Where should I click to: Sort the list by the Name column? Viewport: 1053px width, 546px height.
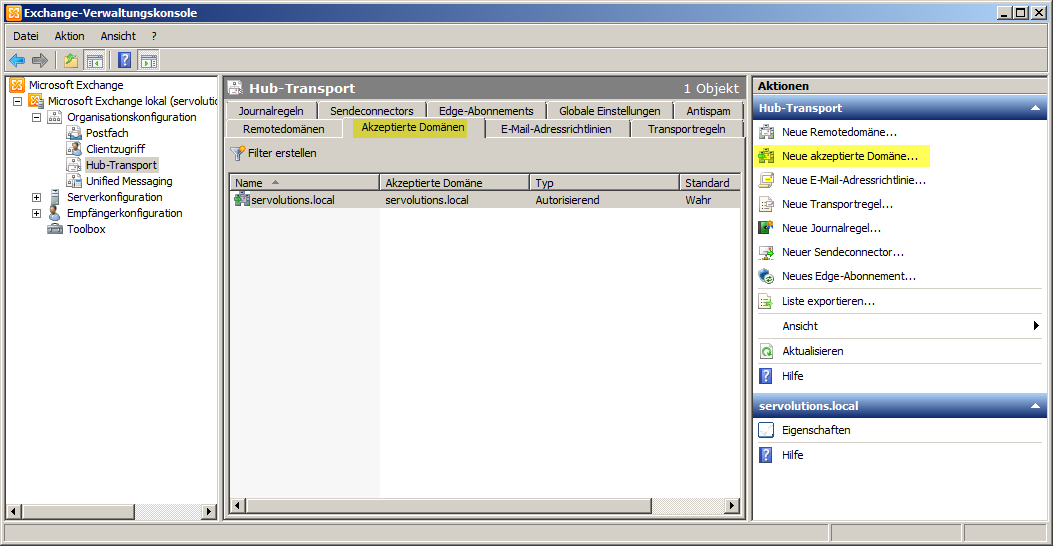coord(304,183)
